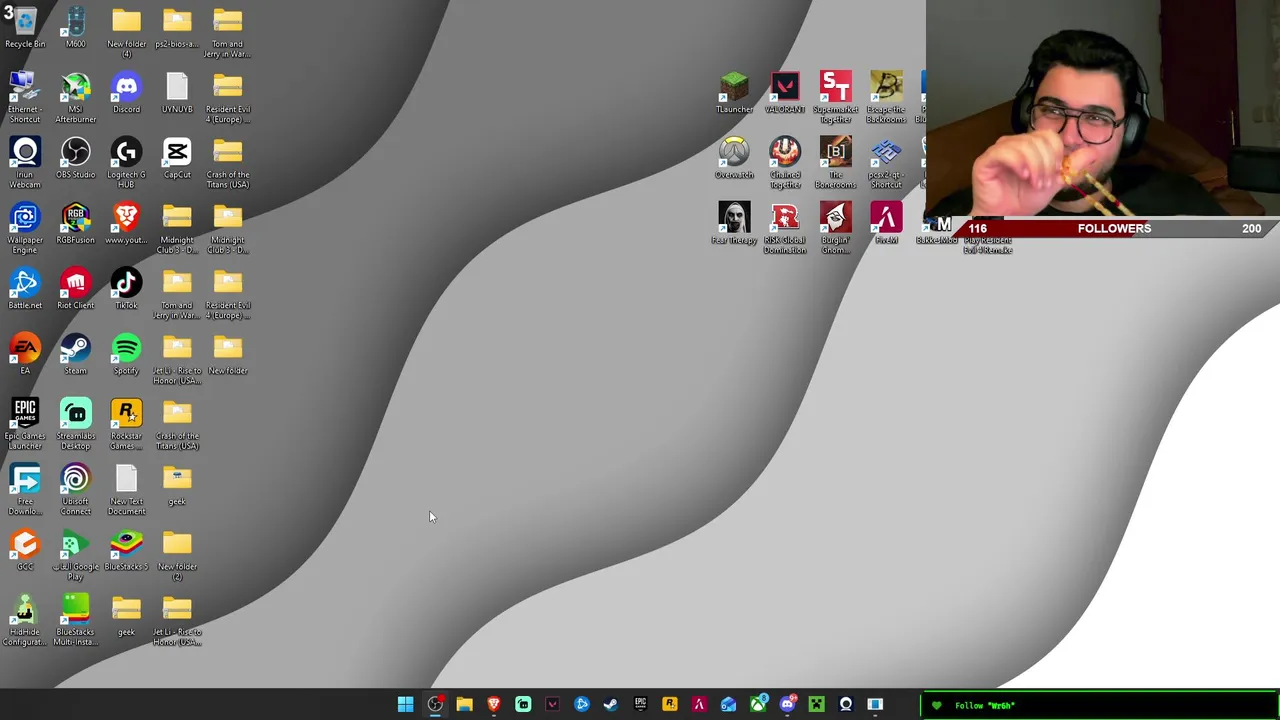This screenshot has width=1280, height=720.
Task: Select the New folder (4) folder
Action: point(127,32)
